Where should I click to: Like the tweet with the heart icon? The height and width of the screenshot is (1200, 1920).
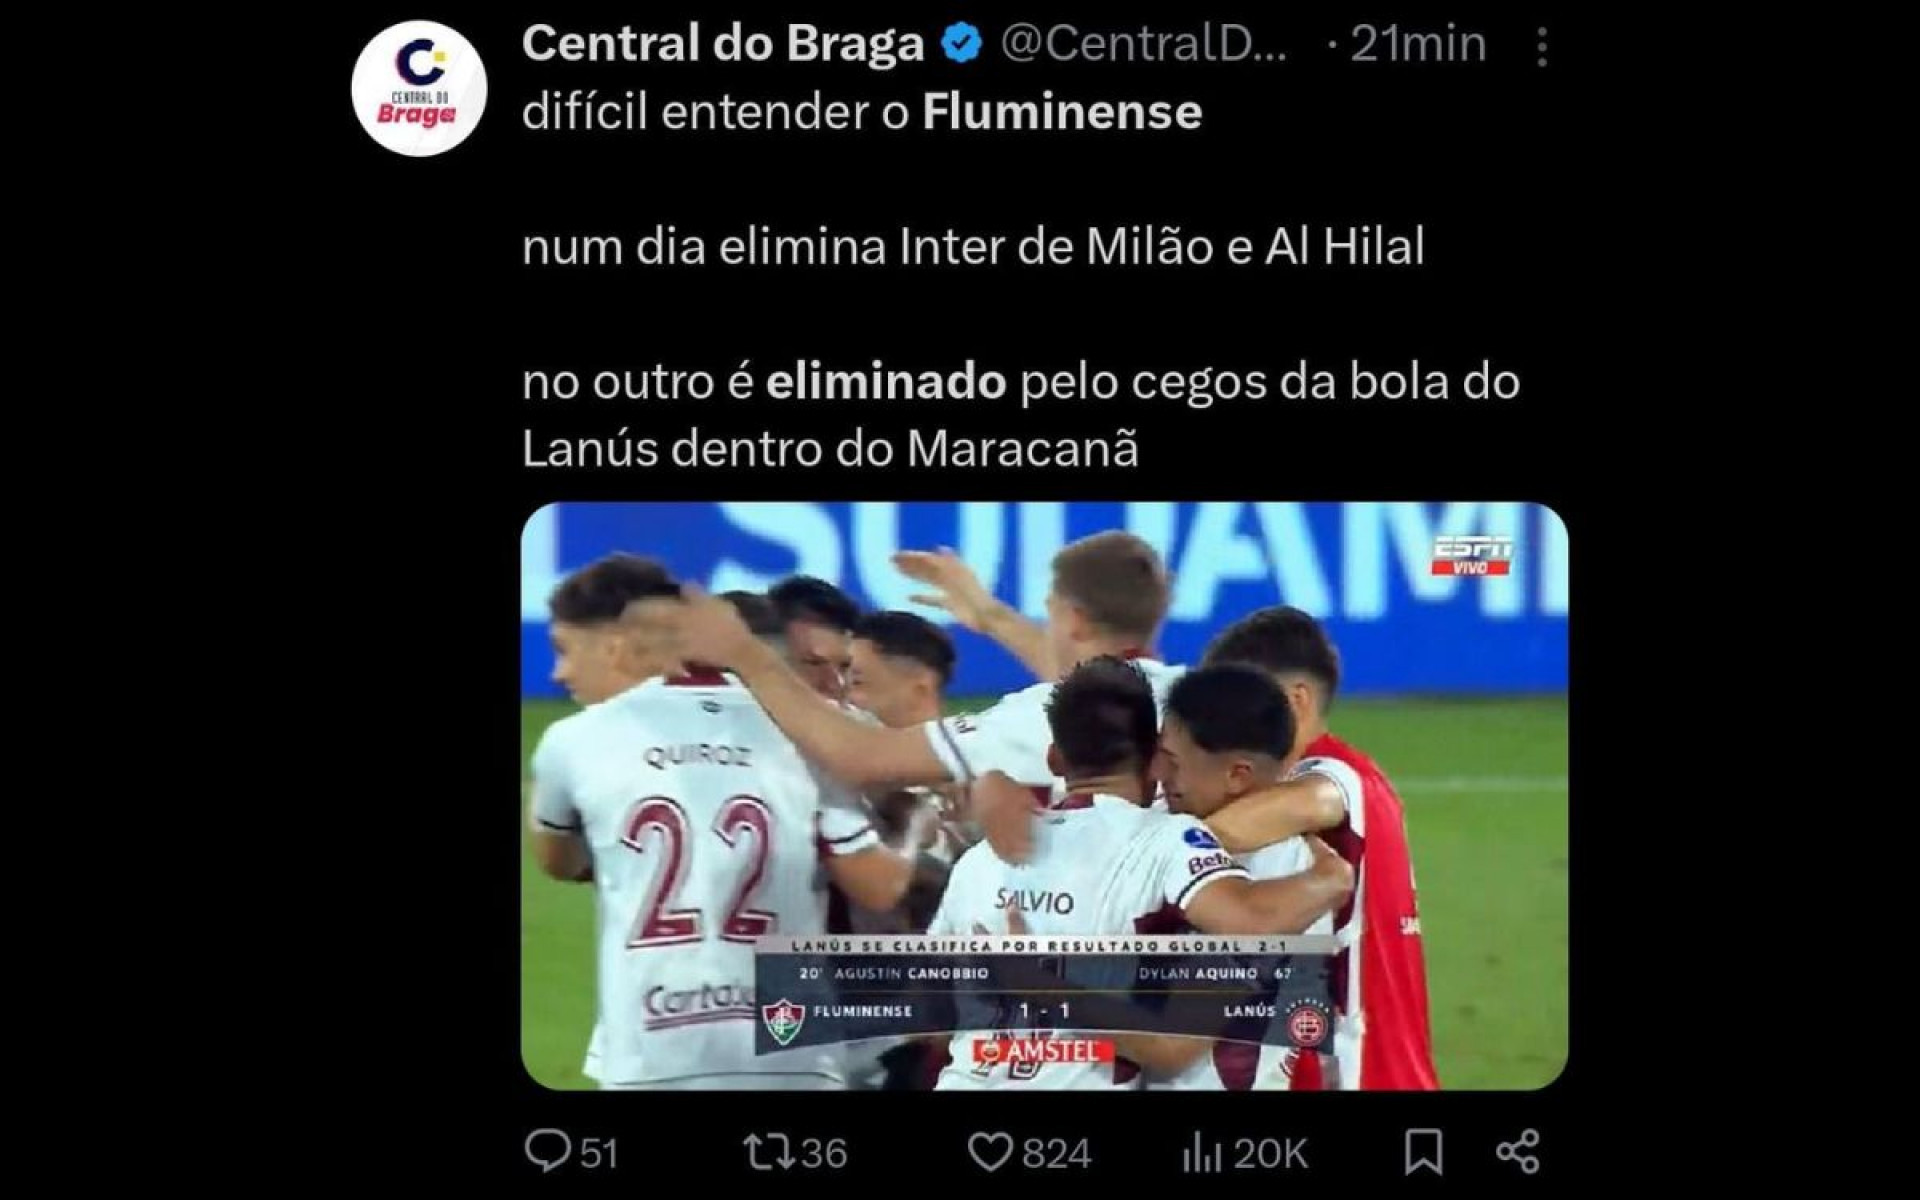[x=990, y=1153]
